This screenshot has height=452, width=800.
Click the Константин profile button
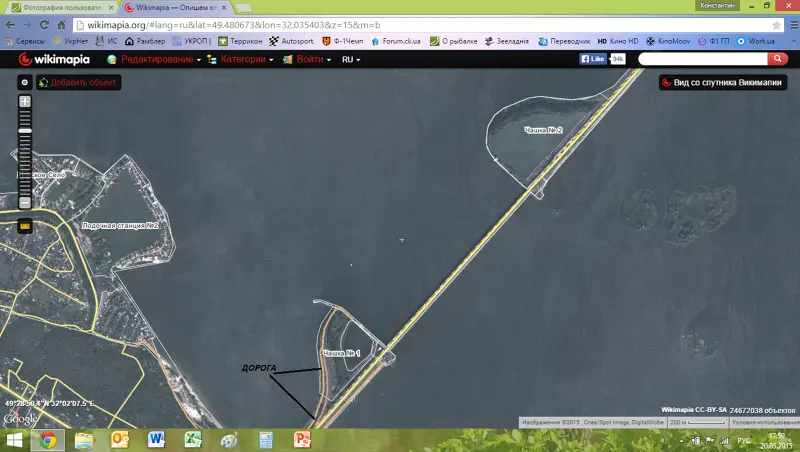point(717,6)
